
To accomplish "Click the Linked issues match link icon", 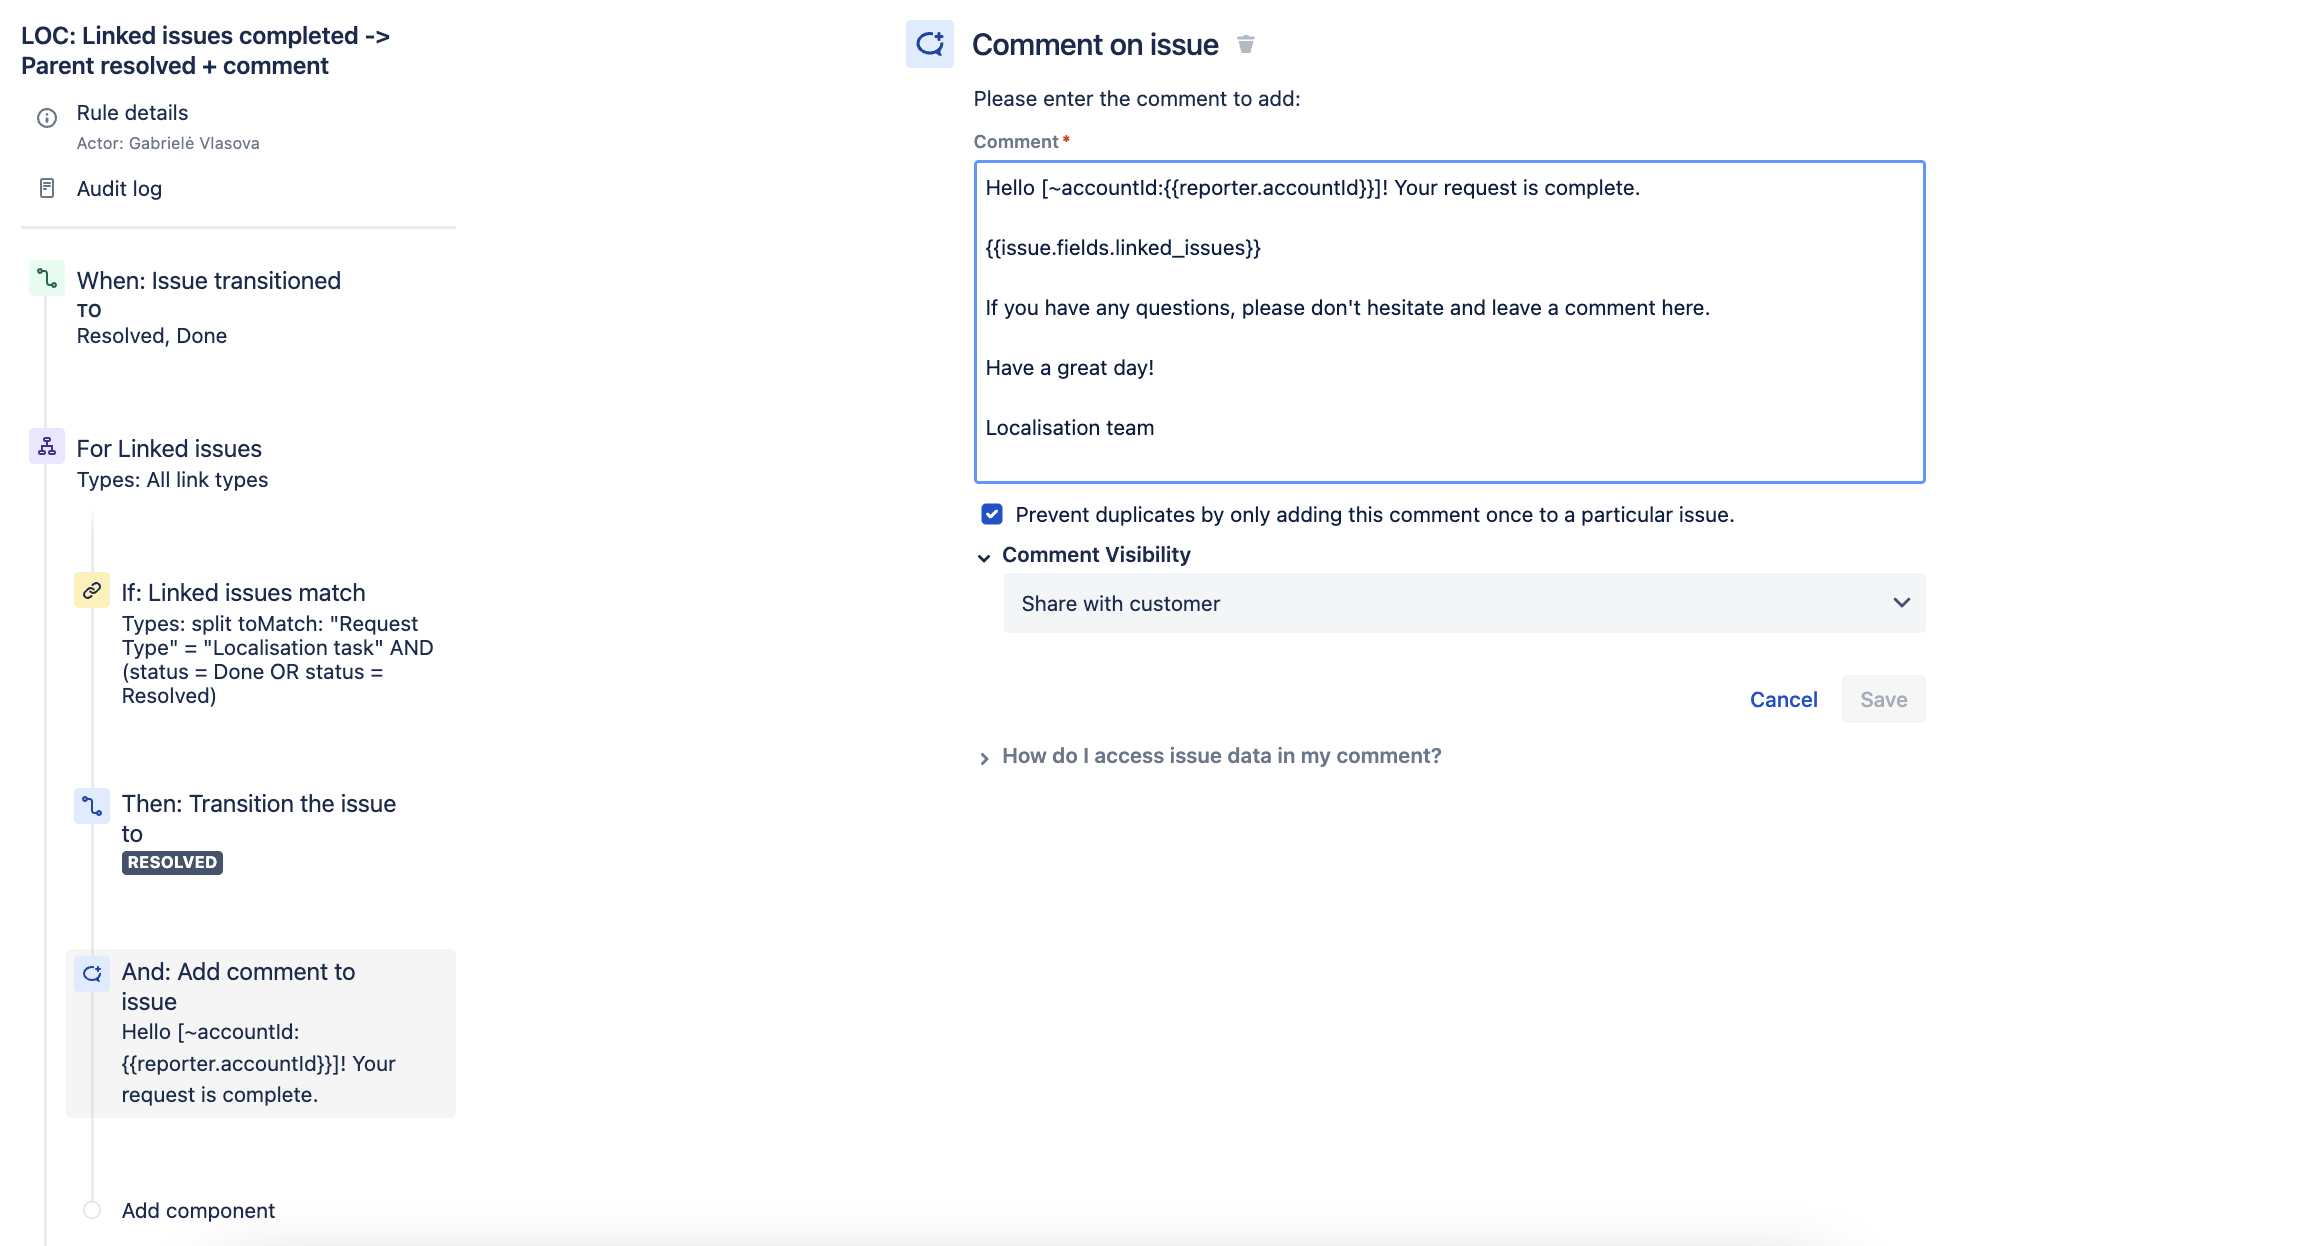I will pyautogui.click(x=92, y=590).
